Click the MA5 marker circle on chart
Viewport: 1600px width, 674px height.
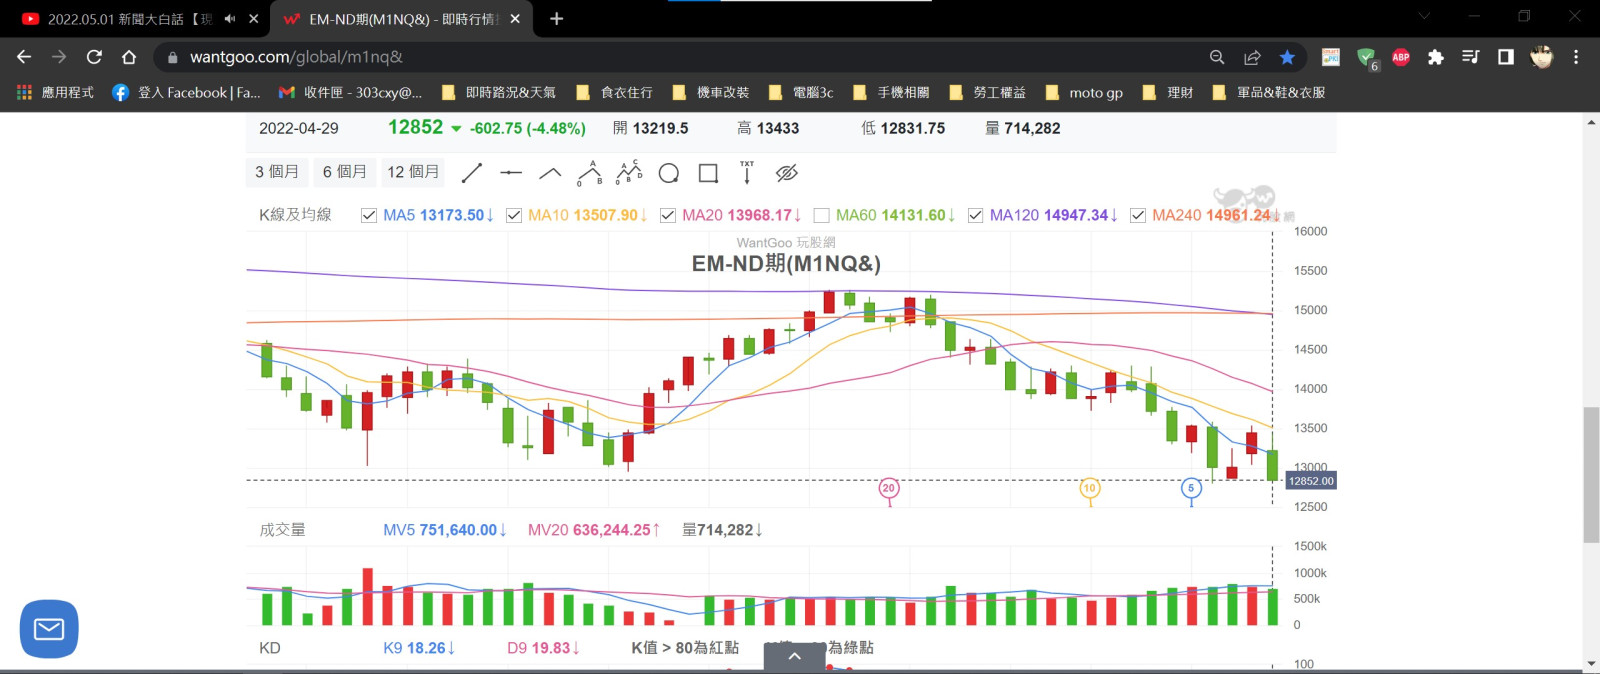tap(1191, 488)
